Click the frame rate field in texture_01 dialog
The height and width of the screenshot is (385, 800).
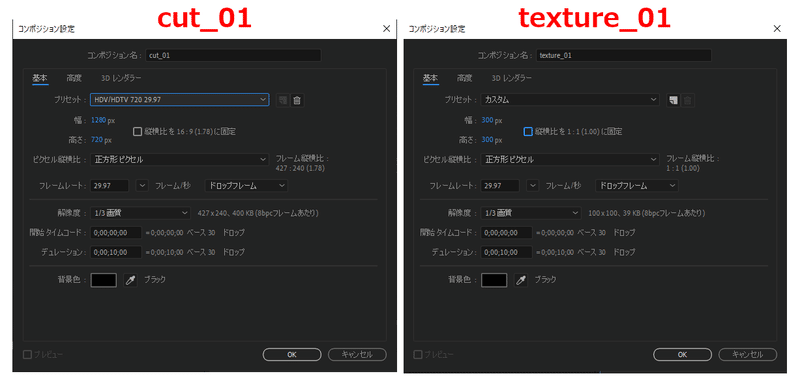tap(501, 186)
